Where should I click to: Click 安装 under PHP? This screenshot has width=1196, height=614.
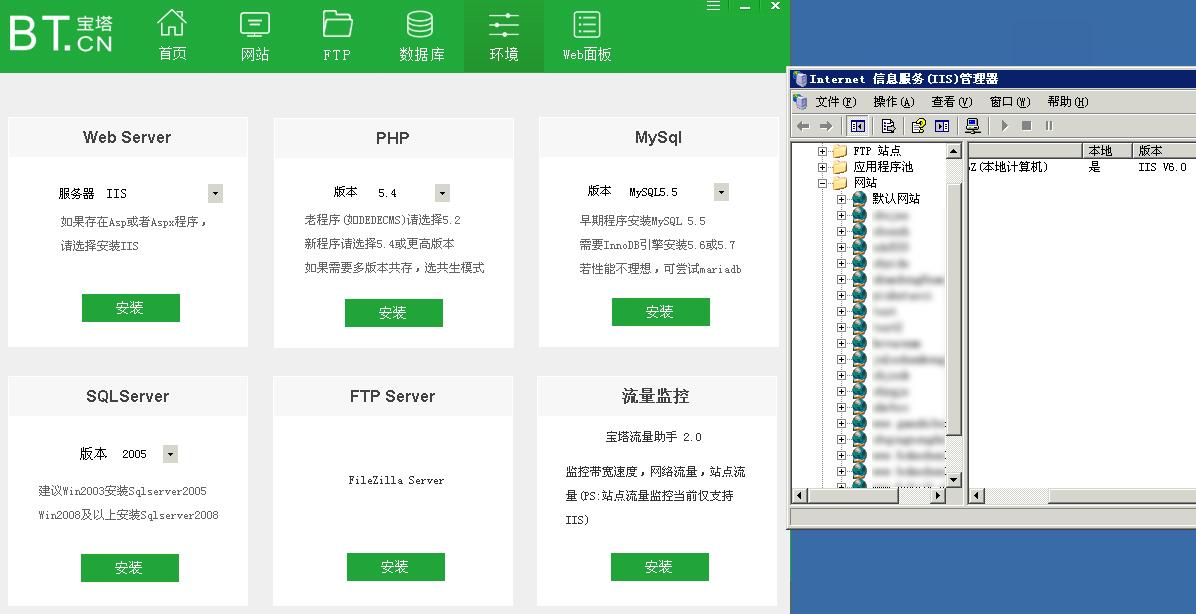click(x=394, y=313)
